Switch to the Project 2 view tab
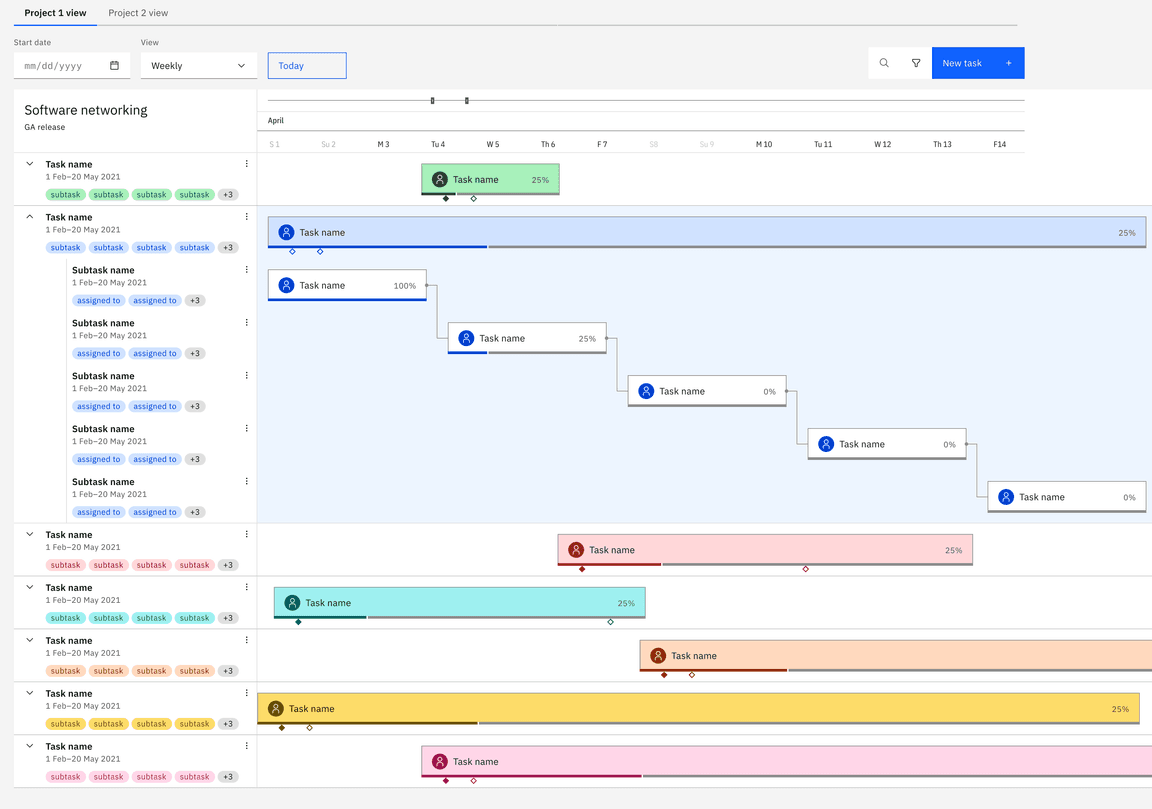The image size is (1152, 809). tap(137, 13)
